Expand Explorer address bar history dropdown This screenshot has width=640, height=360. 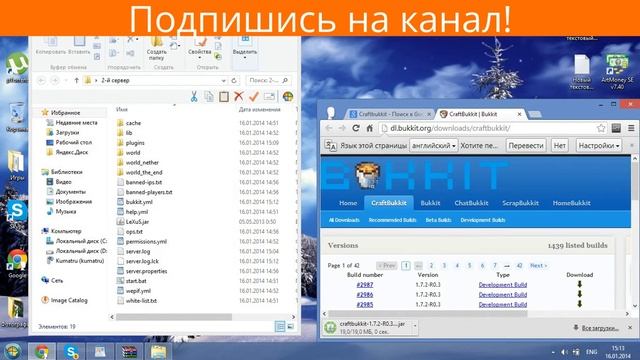(x=223, y=81)
